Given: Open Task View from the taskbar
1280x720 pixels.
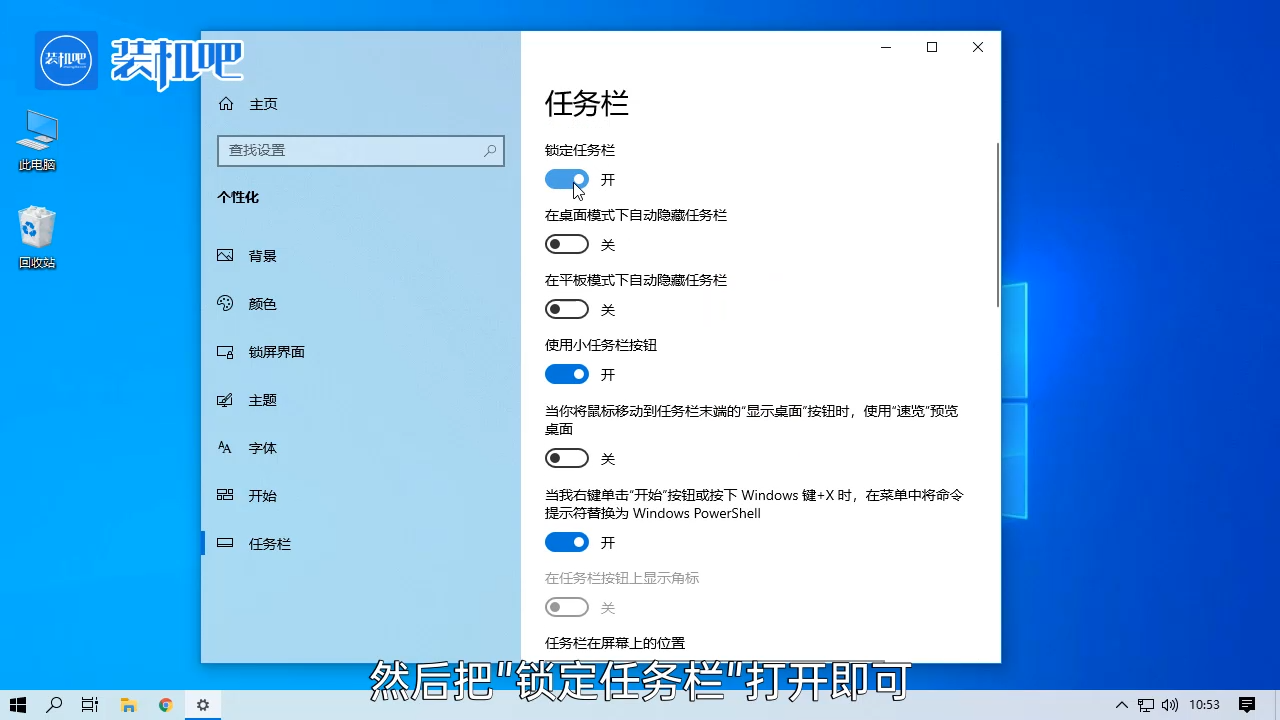Looking at the screenshot, I should coord(89,705).
